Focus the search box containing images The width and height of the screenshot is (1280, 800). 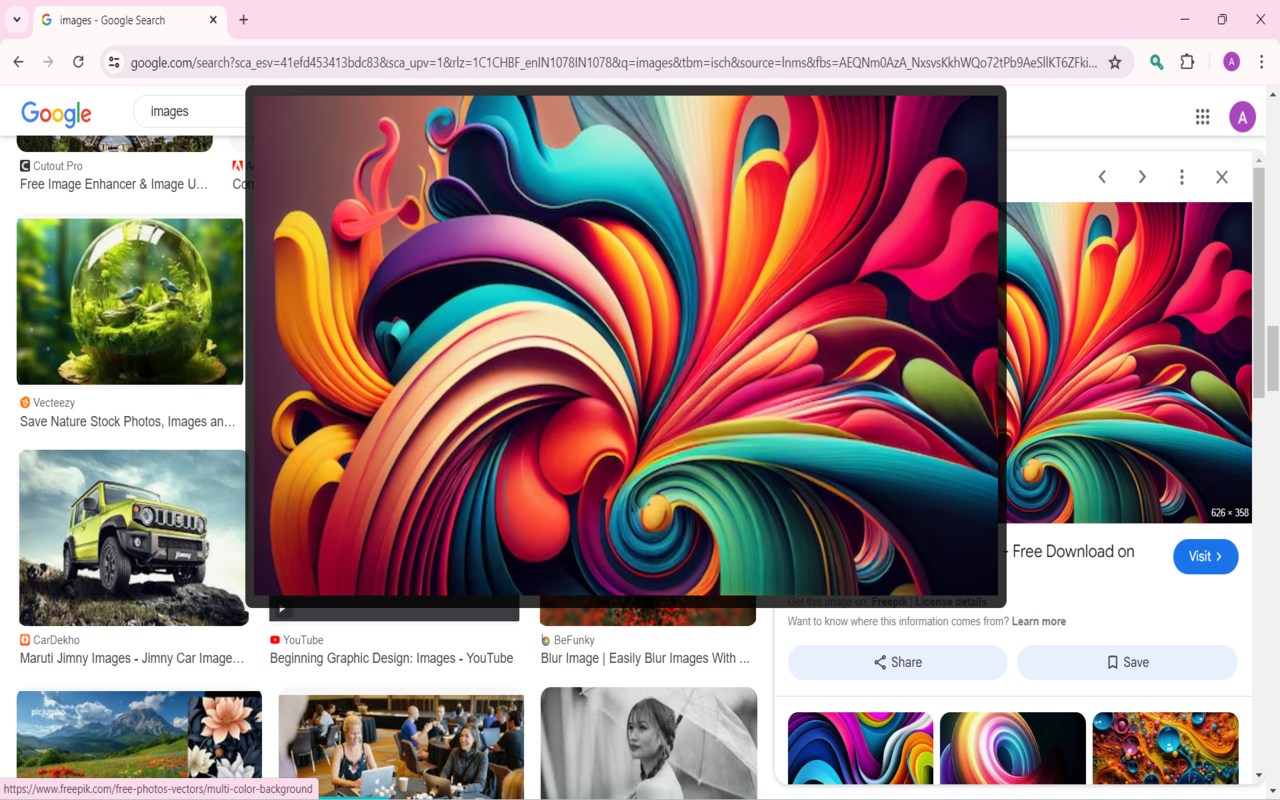click(x=190, y=111)
